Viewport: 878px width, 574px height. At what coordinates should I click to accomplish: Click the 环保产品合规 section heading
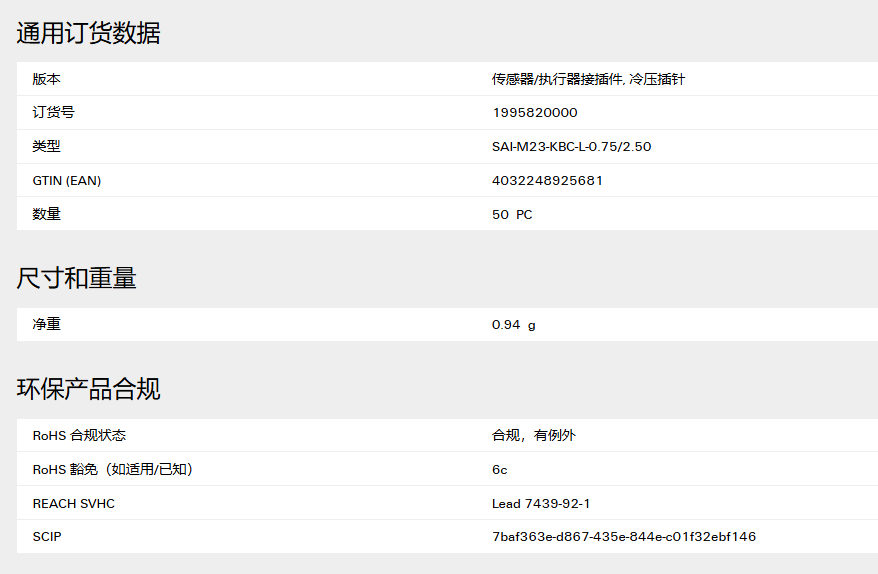point(88,389)
